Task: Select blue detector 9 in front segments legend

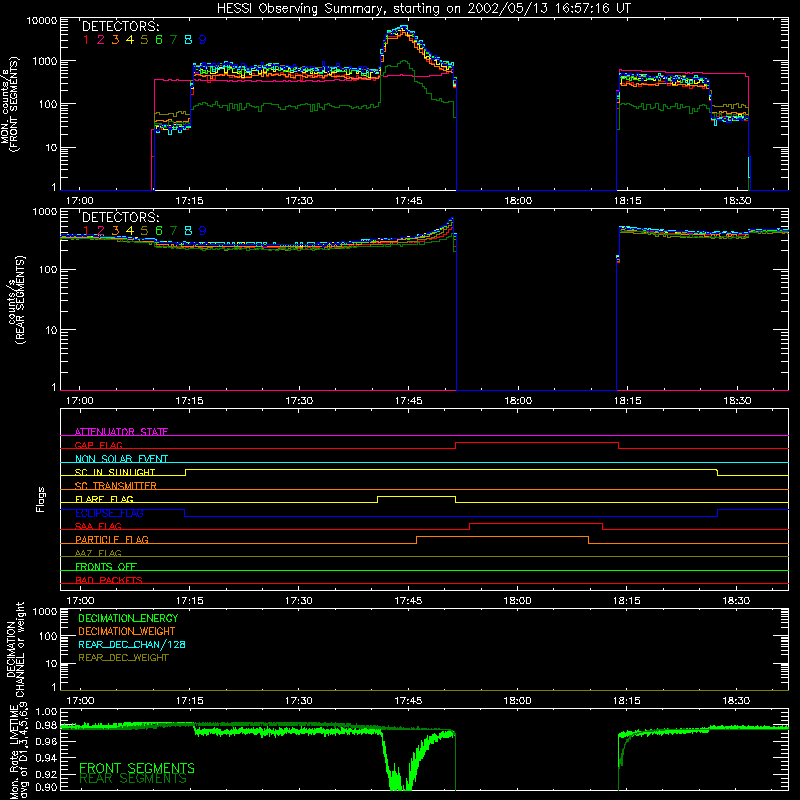Action: pos(203,40)
